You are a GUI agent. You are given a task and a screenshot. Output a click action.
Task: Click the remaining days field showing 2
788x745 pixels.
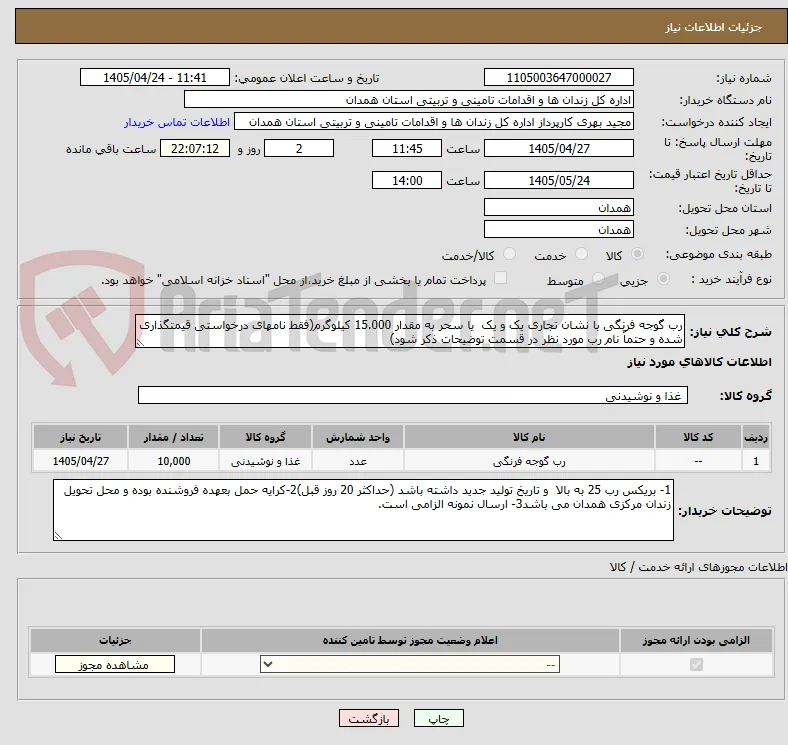(x=299, y=148)
